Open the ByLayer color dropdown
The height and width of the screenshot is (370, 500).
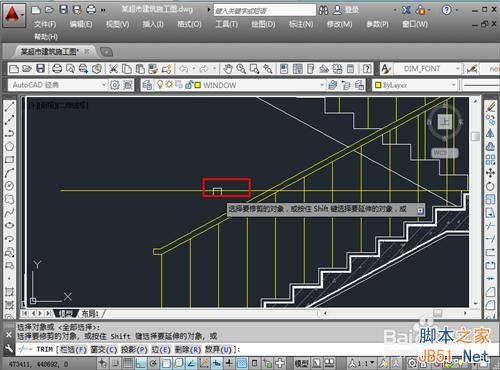coord(454,85)
